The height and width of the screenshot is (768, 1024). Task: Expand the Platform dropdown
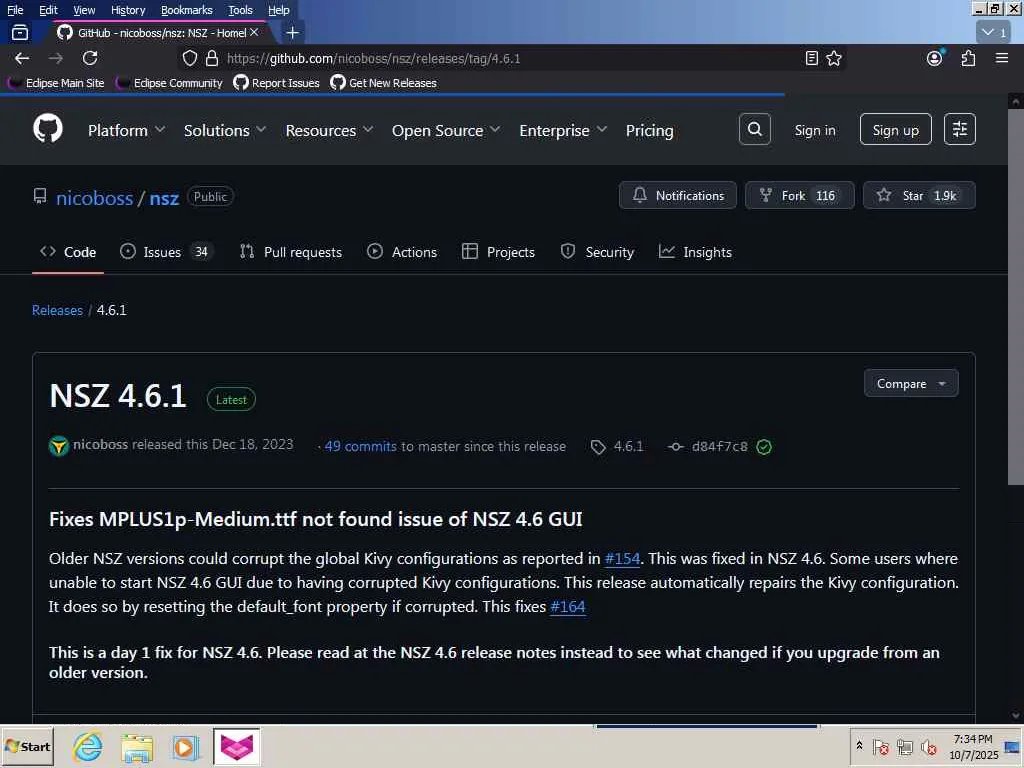pyautogui.click(x=126, y=131)
